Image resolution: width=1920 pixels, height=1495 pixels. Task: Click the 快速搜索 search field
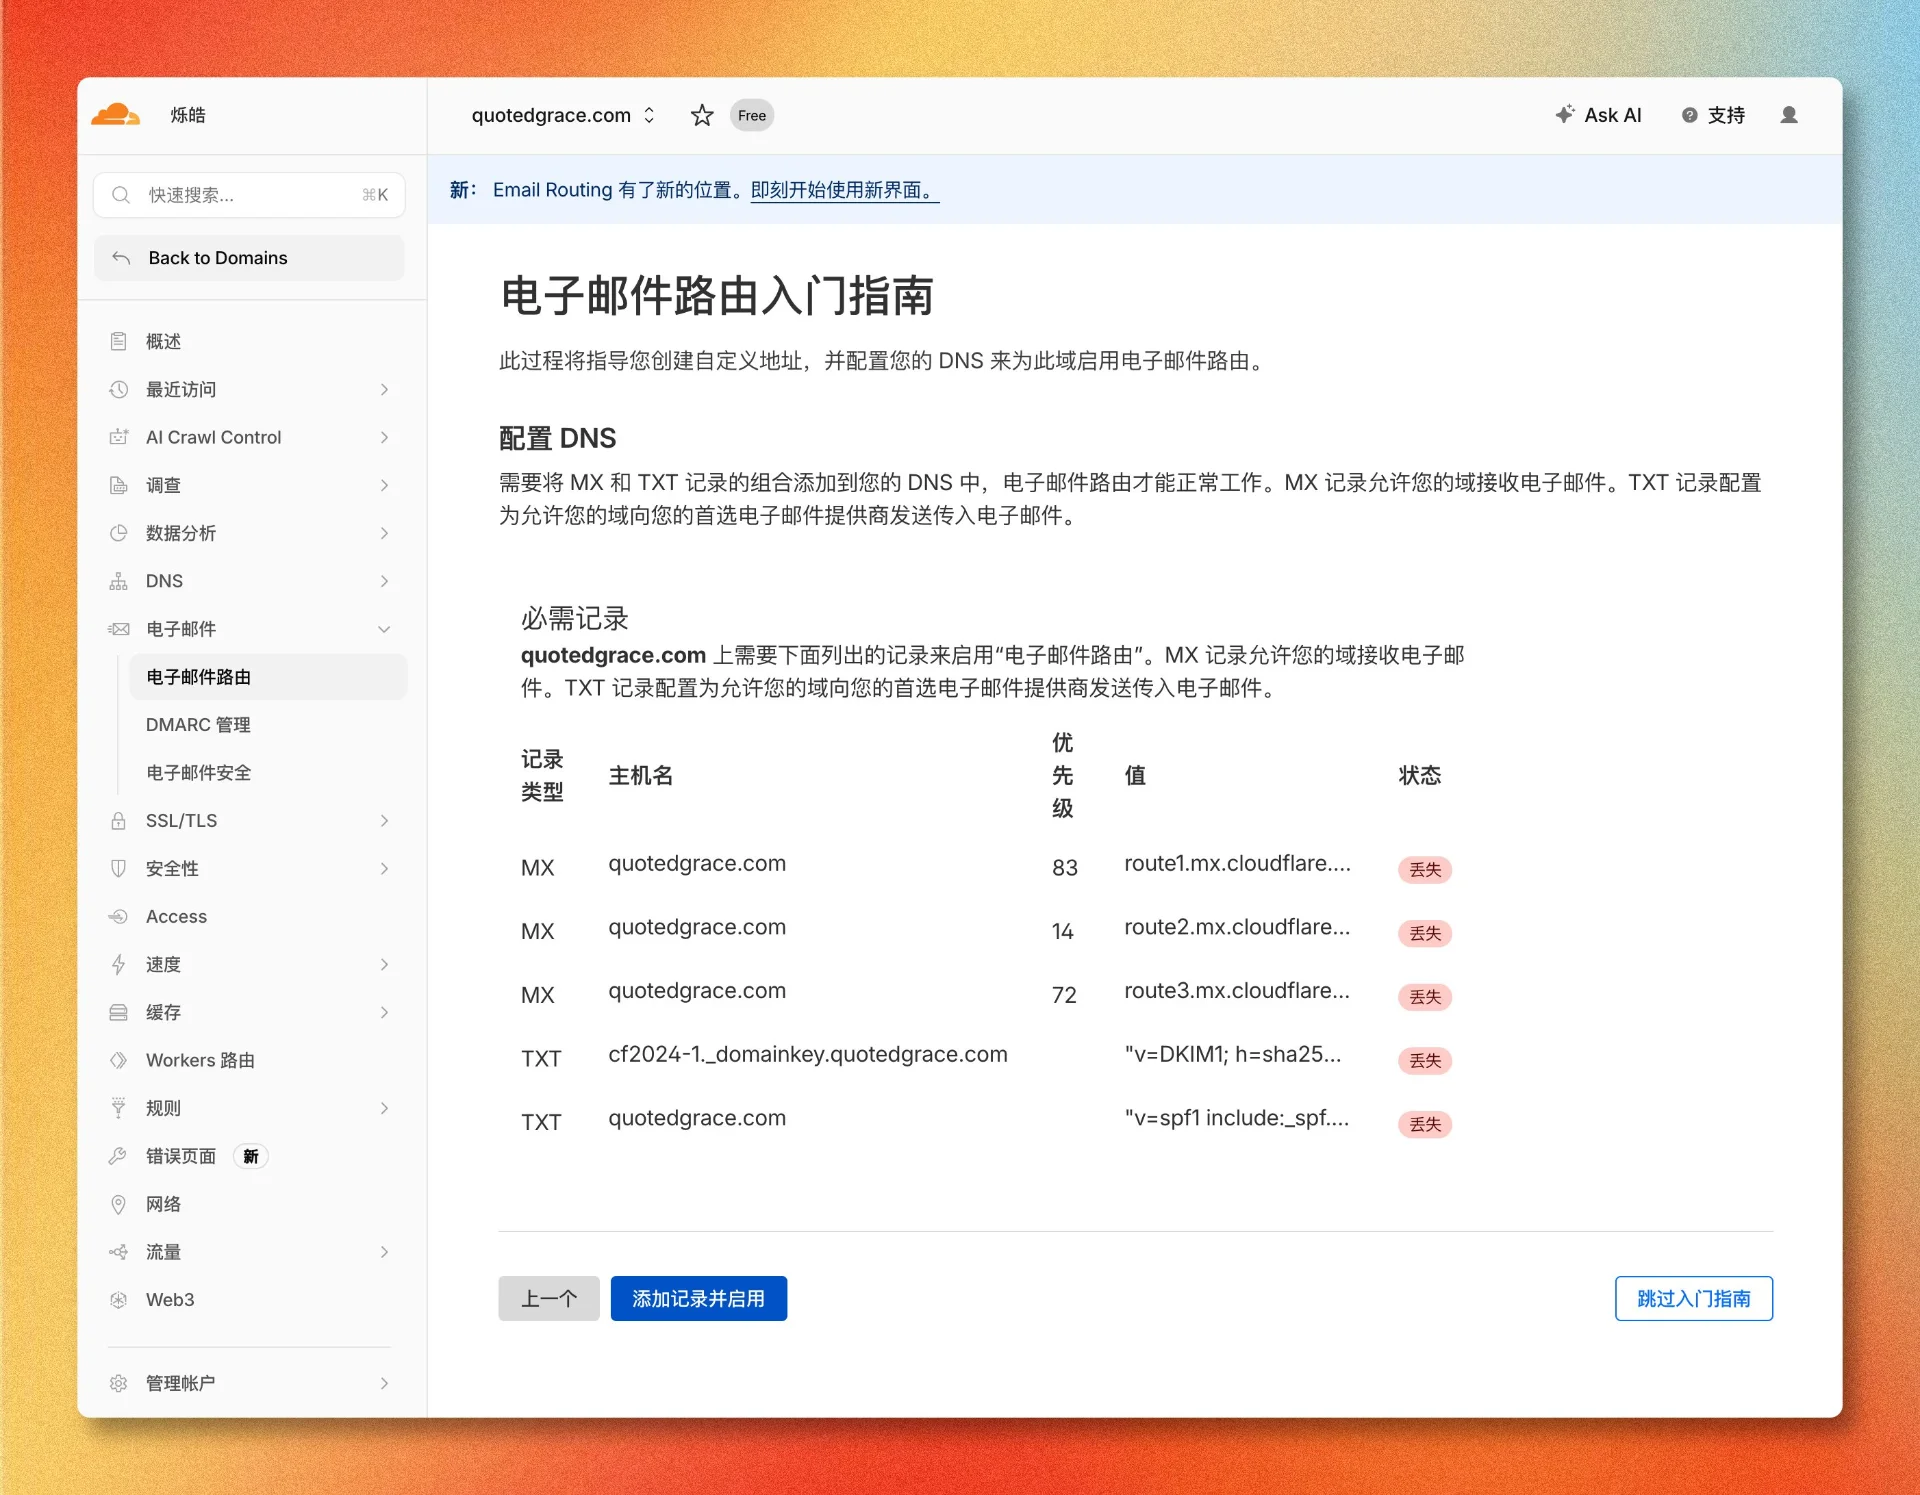tap(249, 195)
